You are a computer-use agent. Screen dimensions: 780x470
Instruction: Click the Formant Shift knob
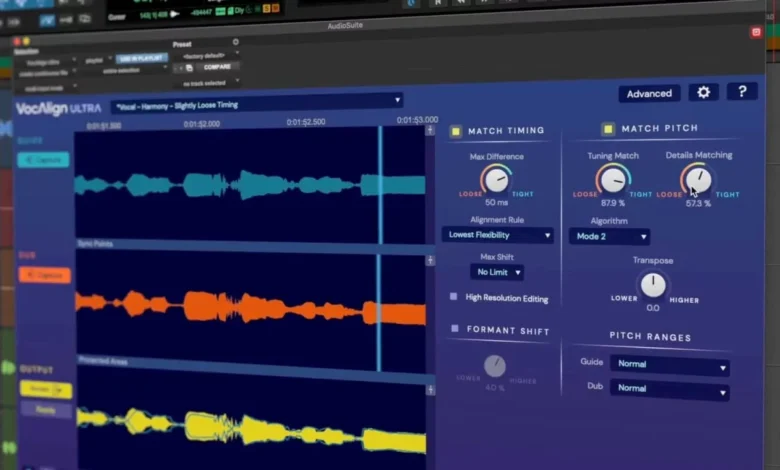click(x=495, y=366)
